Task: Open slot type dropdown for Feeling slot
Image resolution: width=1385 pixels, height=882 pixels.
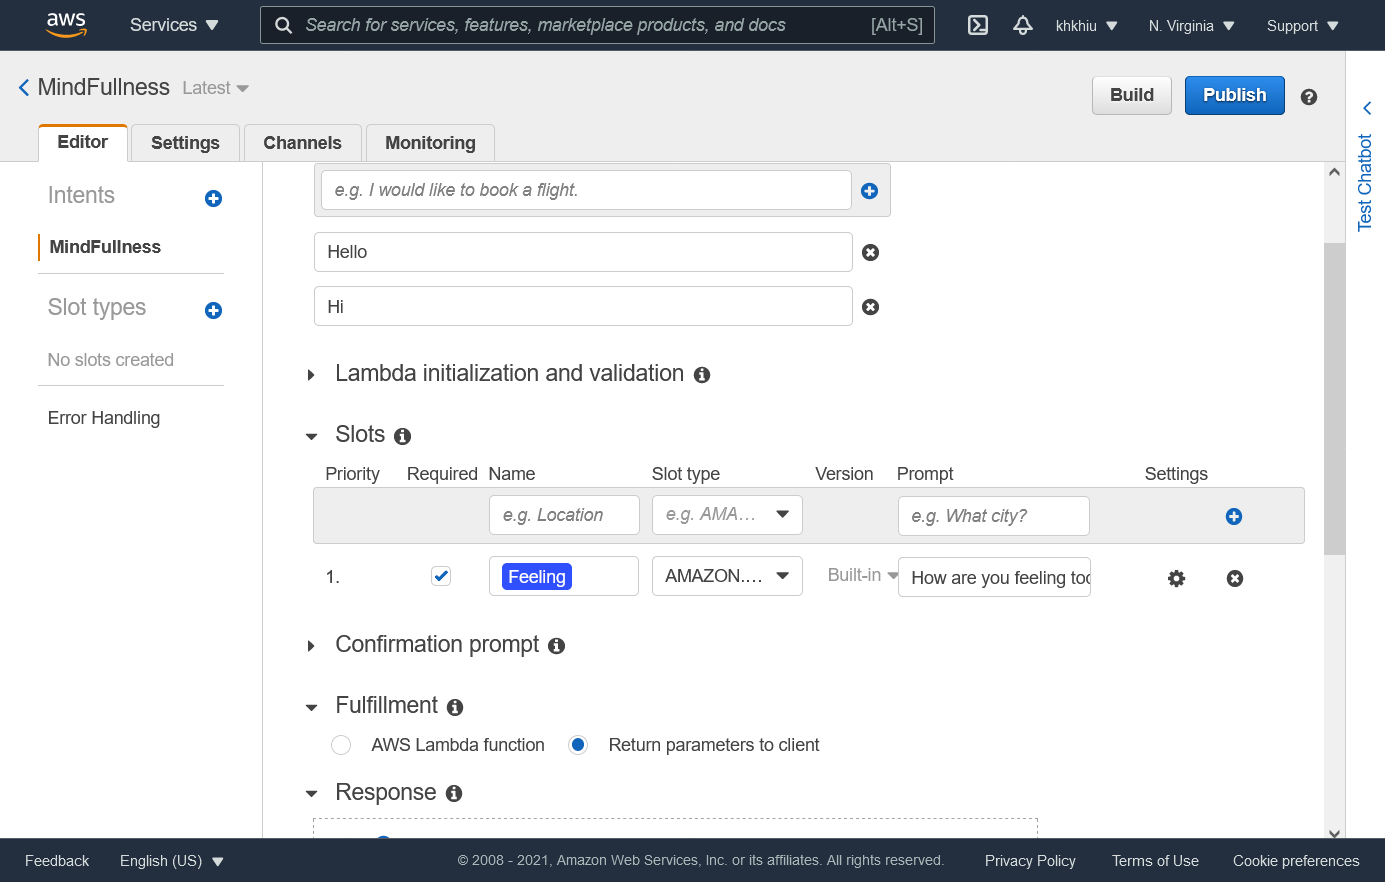Action: (x=727, y=576)
